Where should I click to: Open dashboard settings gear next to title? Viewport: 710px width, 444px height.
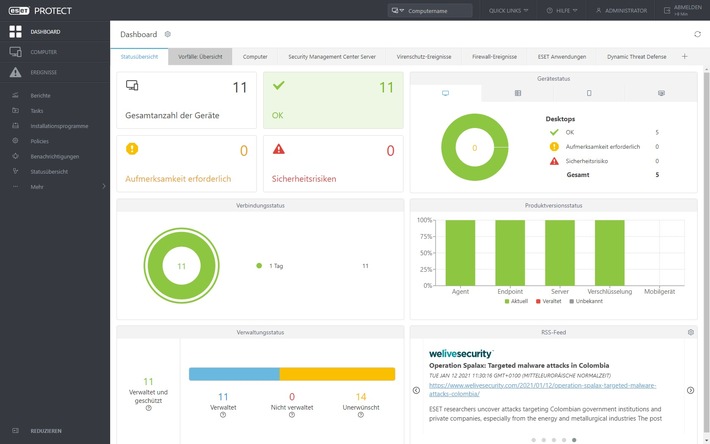pos(168,34)
